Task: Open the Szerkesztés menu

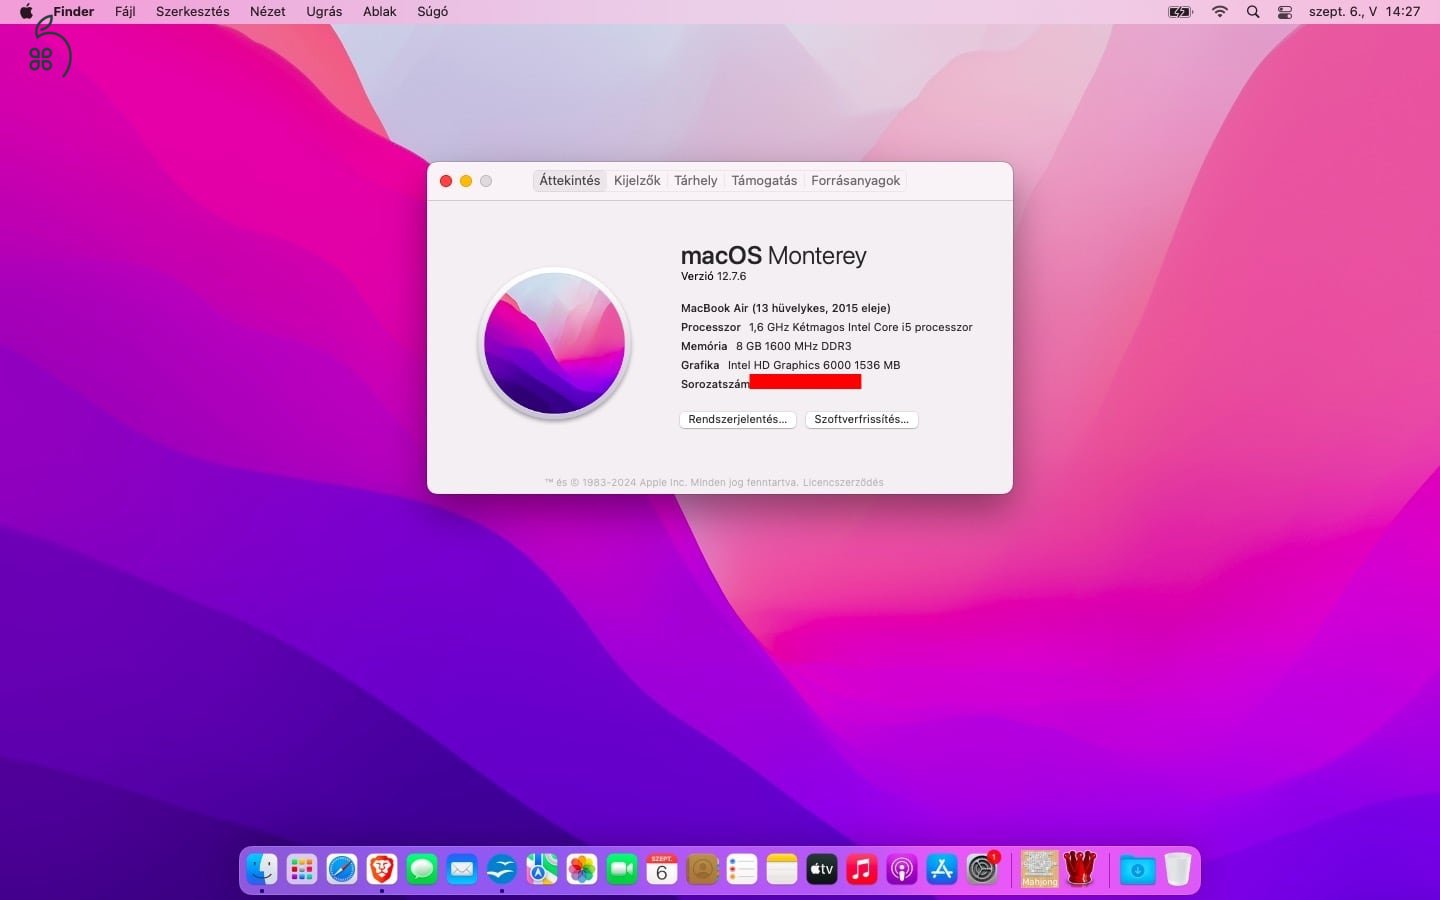Action: click(193, 12)
